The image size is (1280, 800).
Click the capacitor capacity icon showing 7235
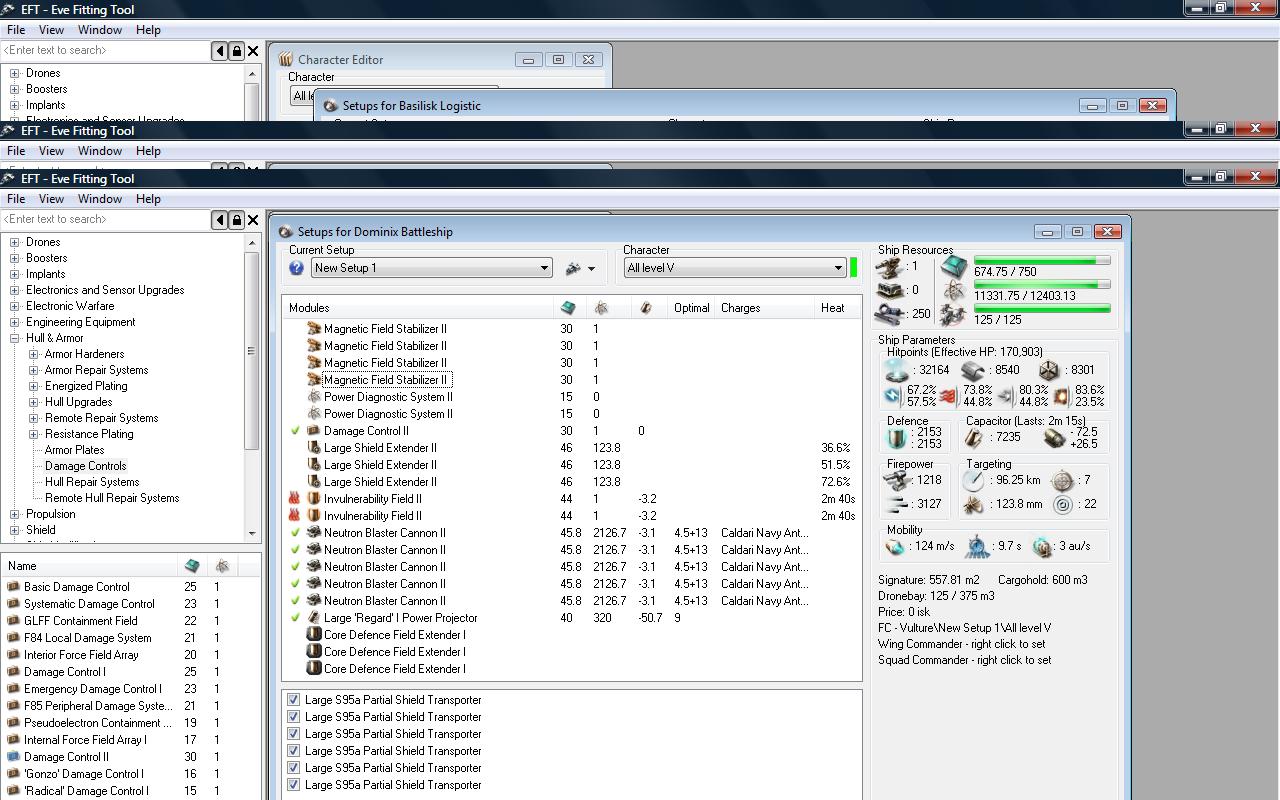pyautogui.click(x=974, y=438)
